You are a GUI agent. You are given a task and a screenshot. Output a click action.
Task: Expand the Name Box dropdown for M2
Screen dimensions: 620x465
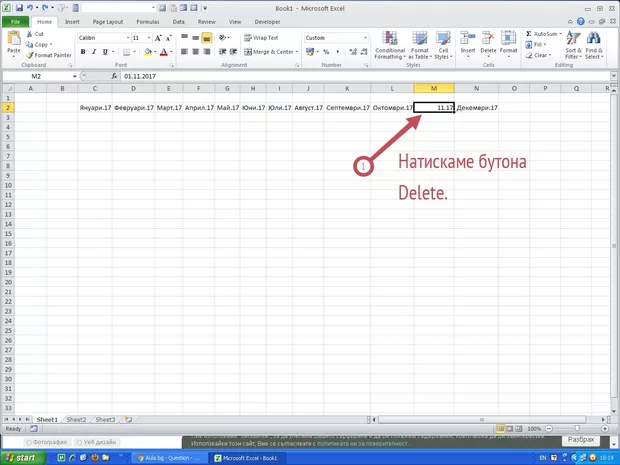click(74, 76)
